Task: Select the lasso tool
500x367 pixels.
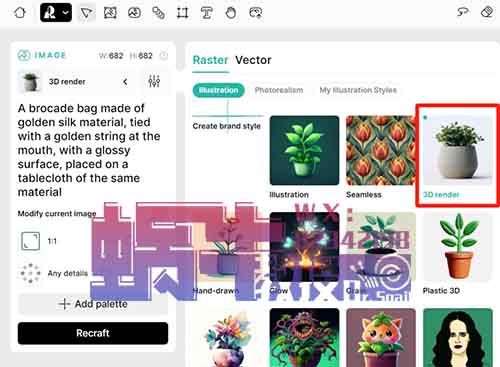Action: [463, 12]
